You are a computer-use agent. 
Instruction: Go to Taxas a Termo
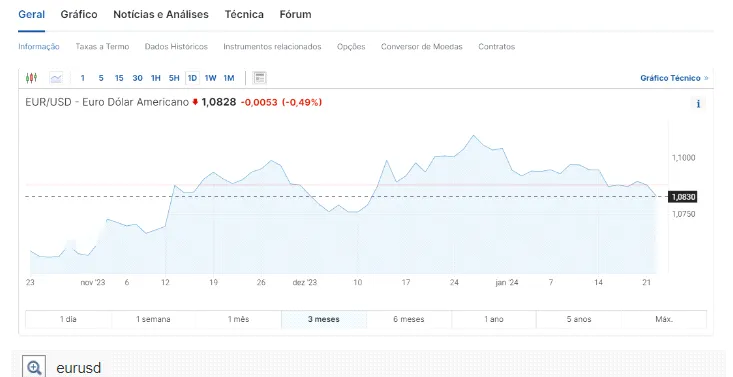102,47
